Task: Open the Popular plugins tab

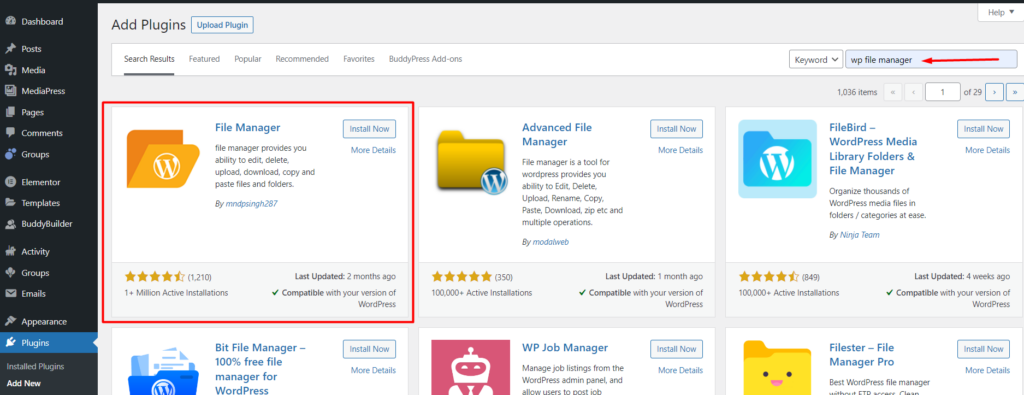Action: [x=248, y=59]
